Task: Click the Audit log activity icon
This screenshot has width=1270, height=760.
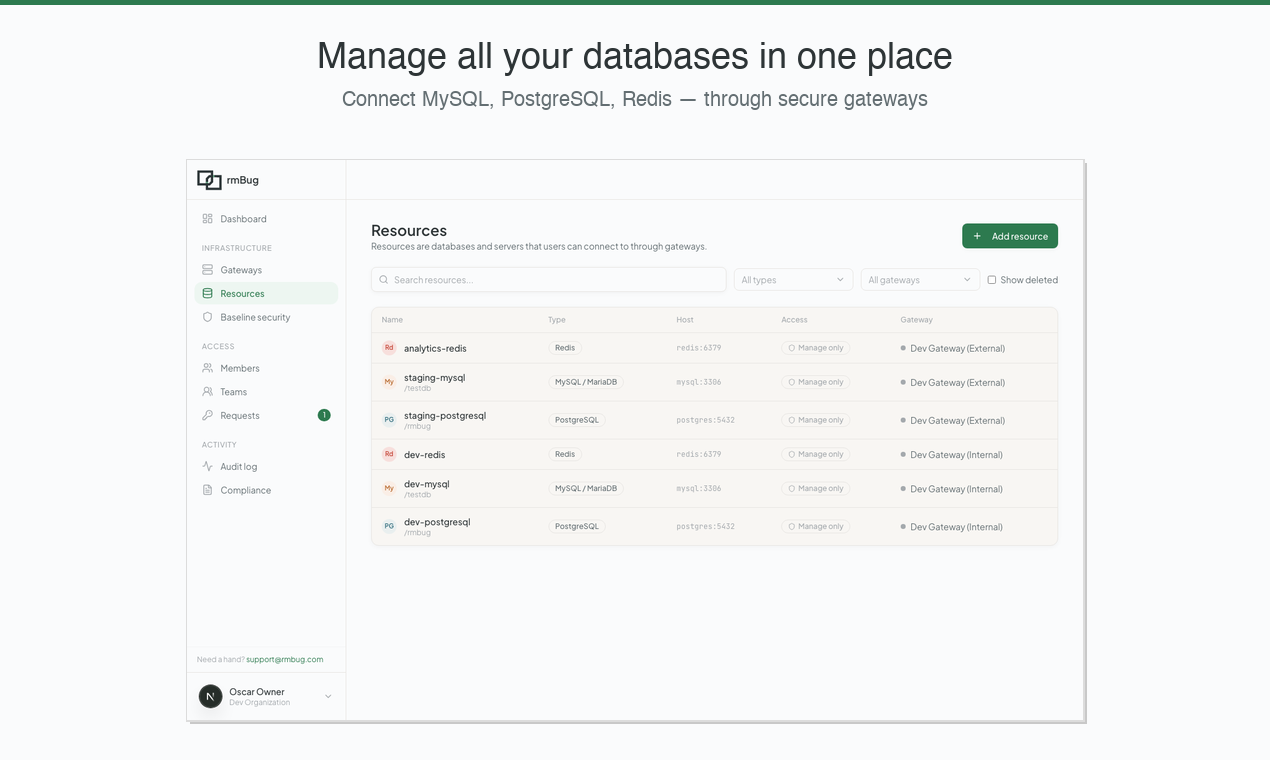Action: pyautogui.click(x=207, y=466)
